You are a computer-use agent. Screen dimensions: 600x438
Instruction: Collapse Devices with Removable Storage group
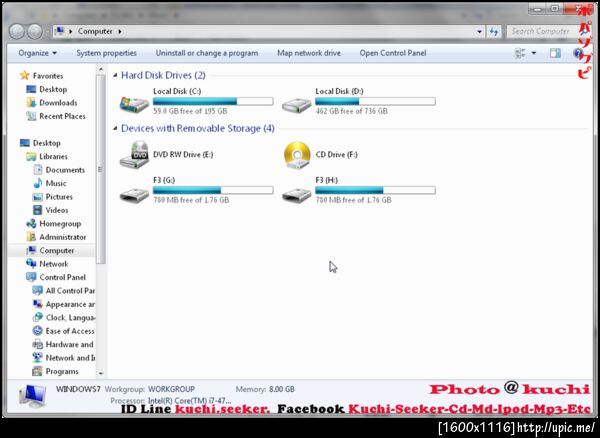point(115,129)
